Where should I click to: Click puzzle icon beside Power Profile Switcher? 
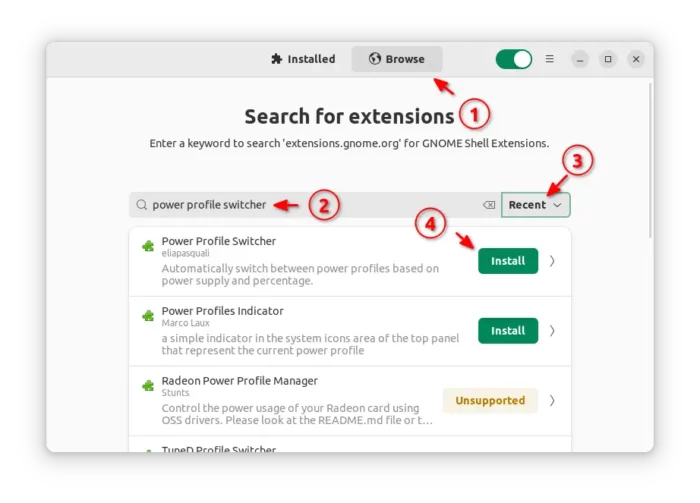coord(148,246)
